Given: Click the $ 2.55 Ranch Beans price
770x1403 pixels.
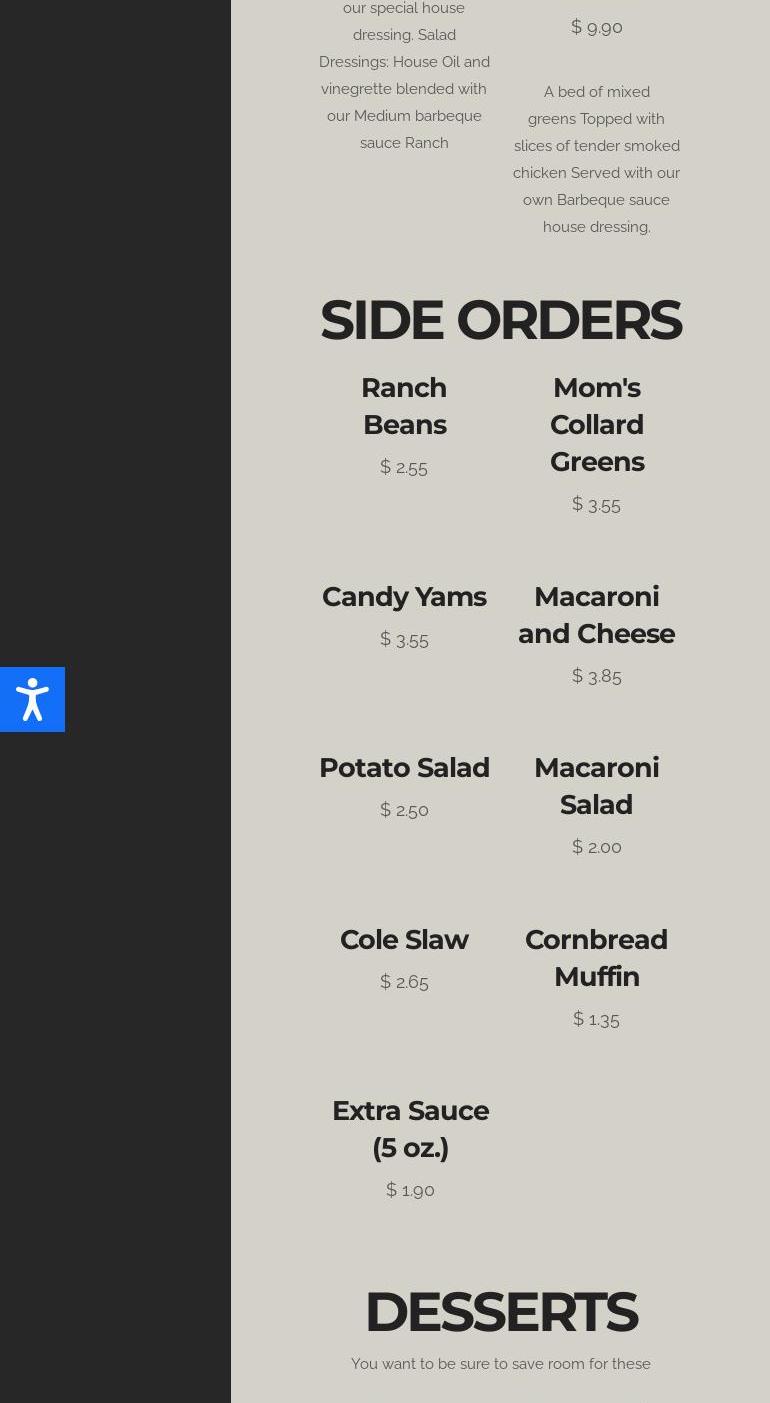Looking at the screenshot, I should 404,467.
